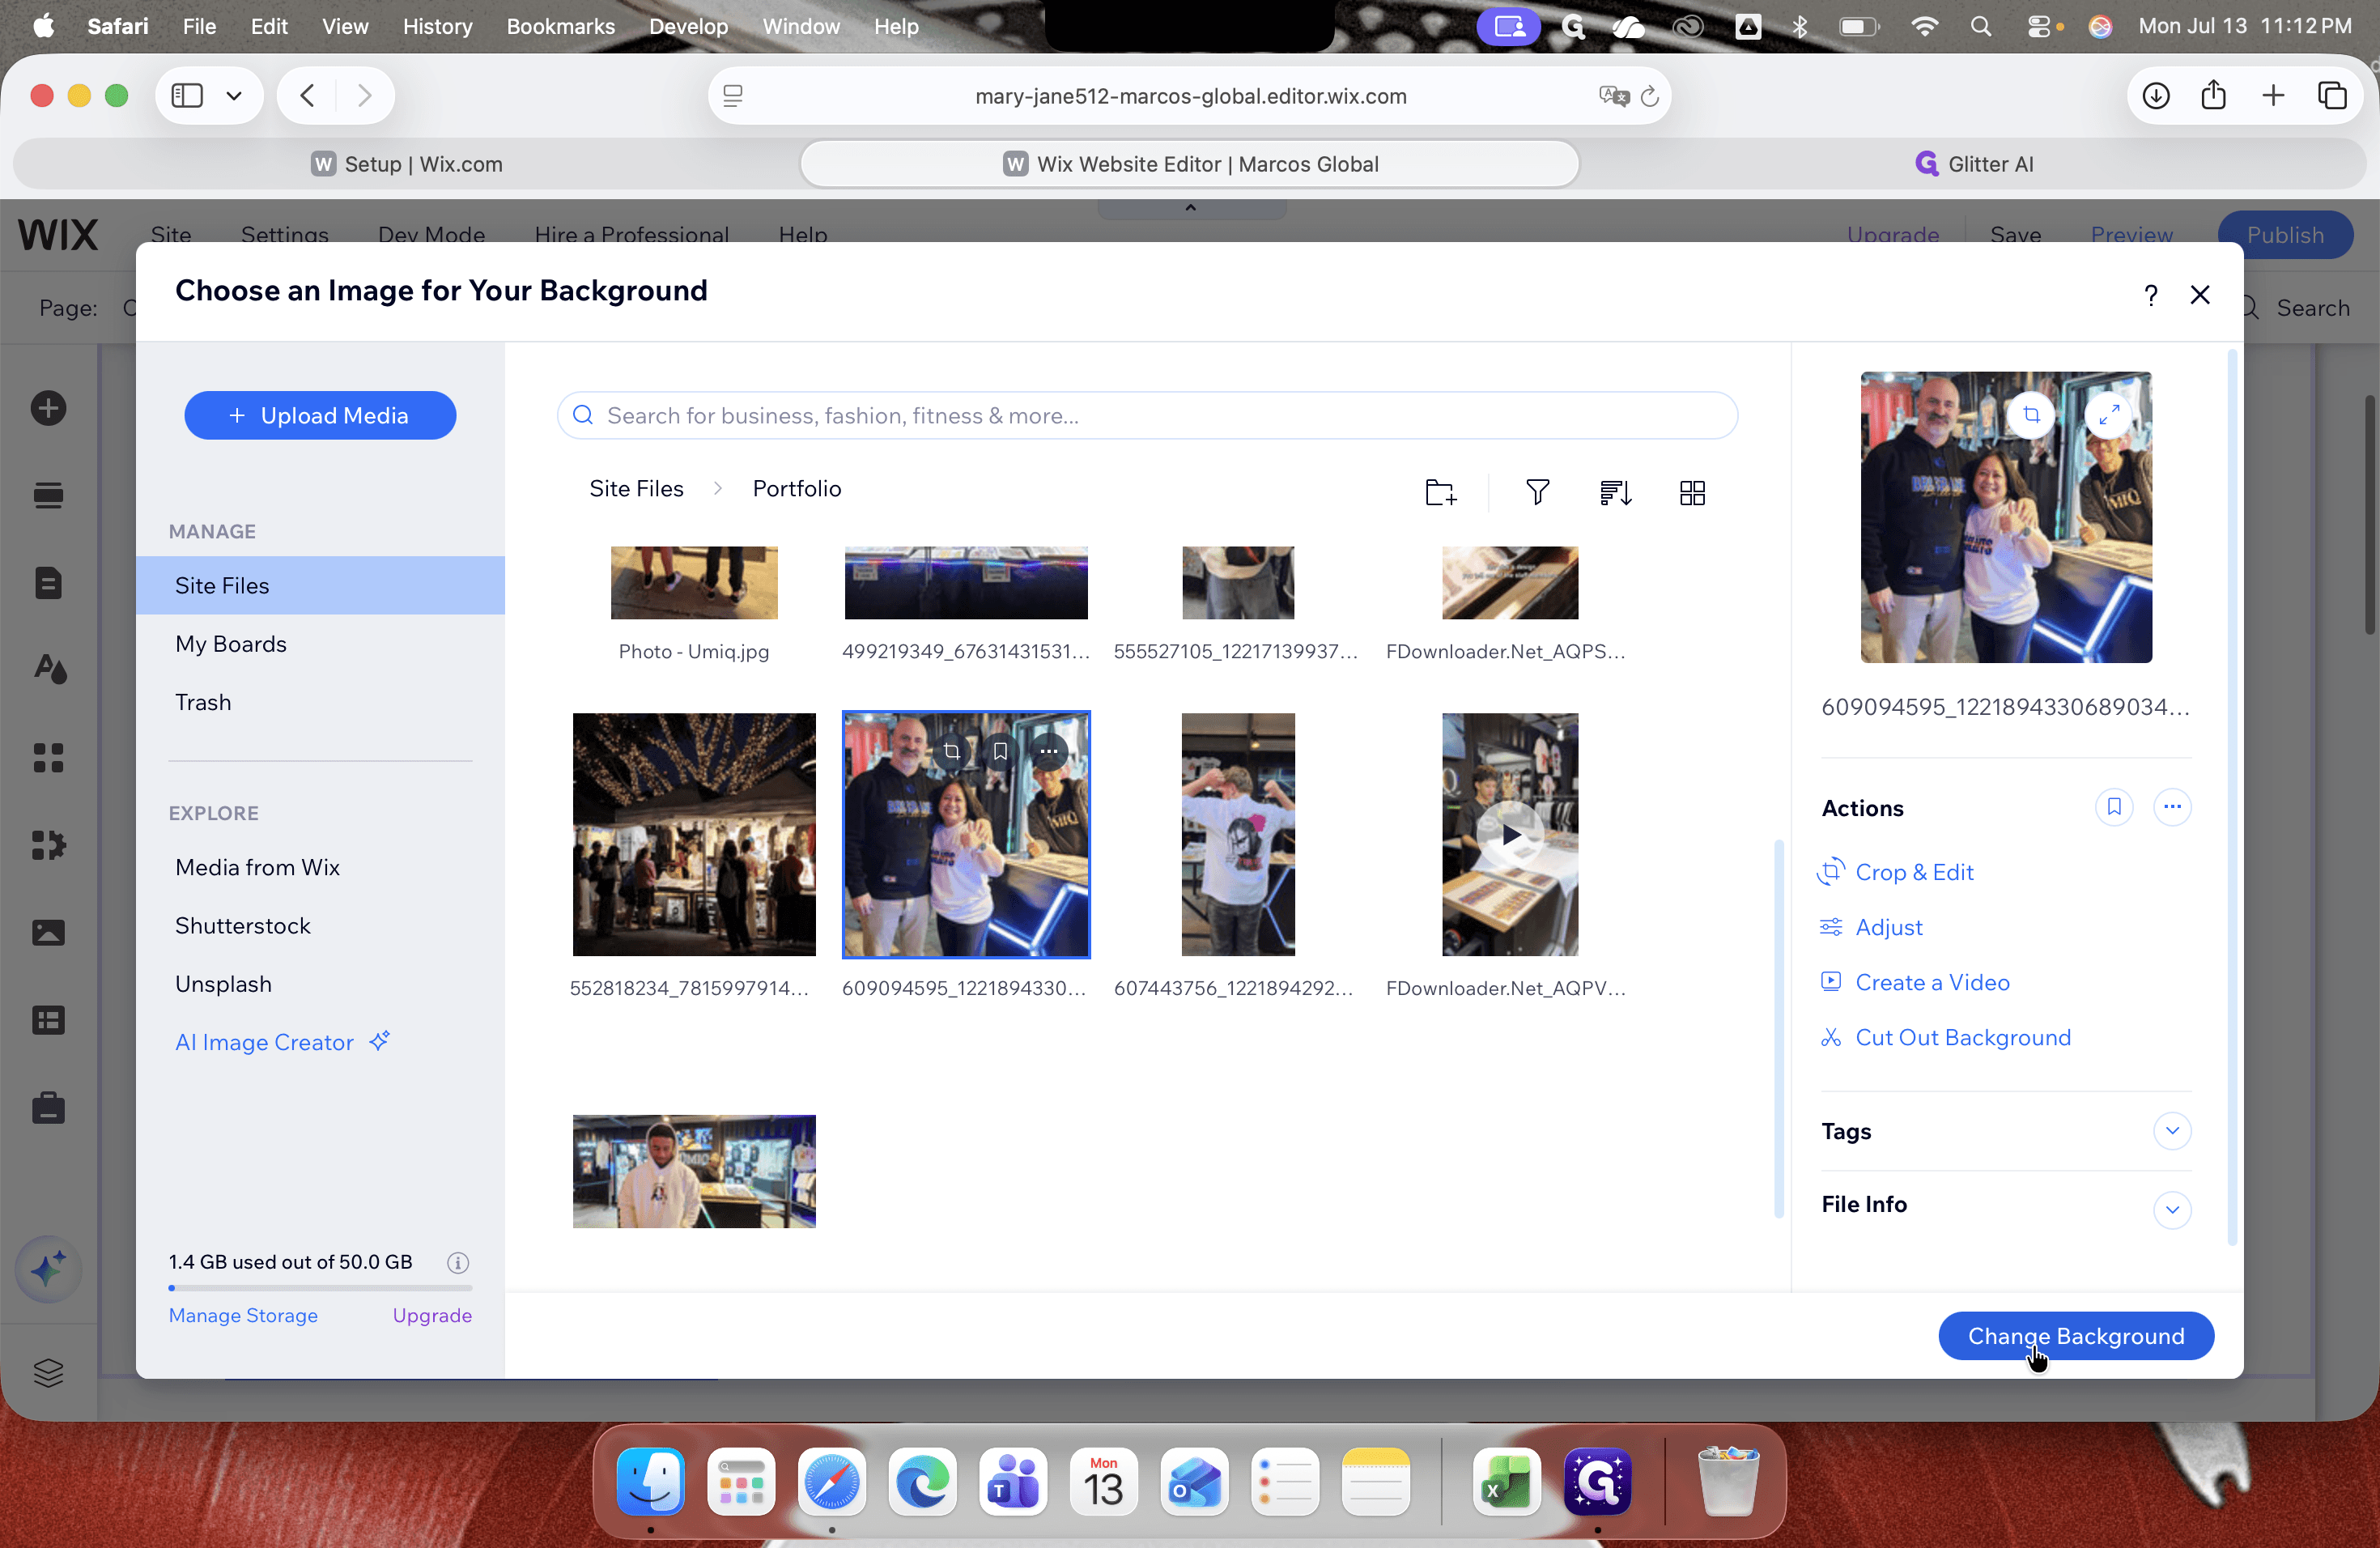
Task: Go to Site Files breadcrumb
Action: 636,488
